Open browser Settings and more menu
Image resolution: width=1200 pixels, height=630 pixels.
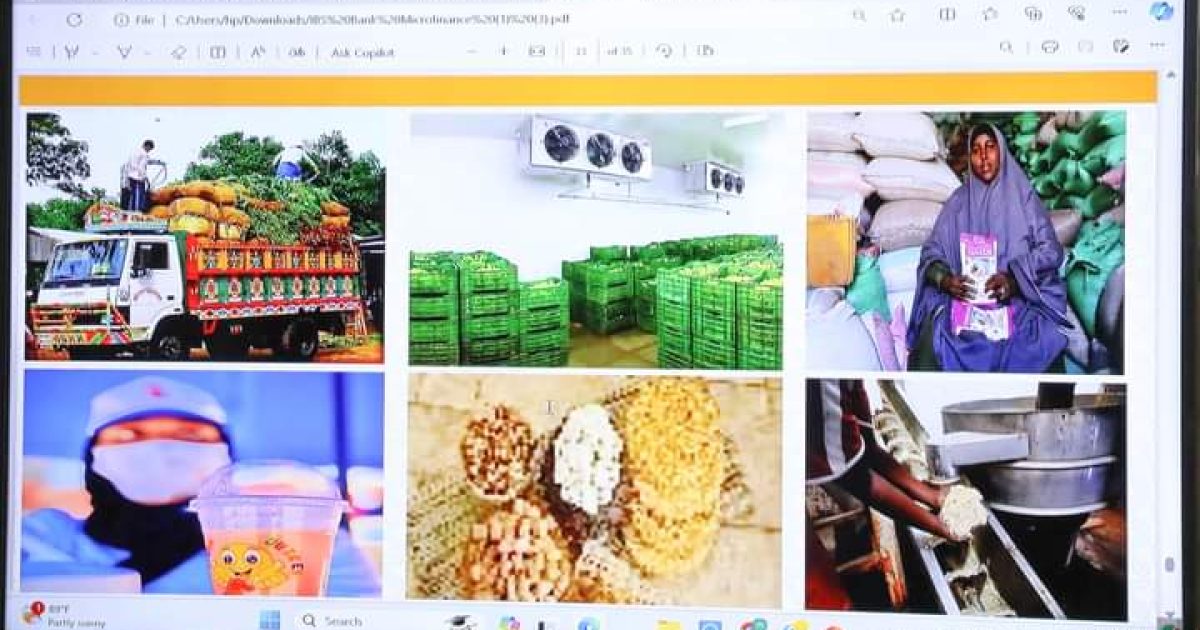click(x=1118, y=14)
